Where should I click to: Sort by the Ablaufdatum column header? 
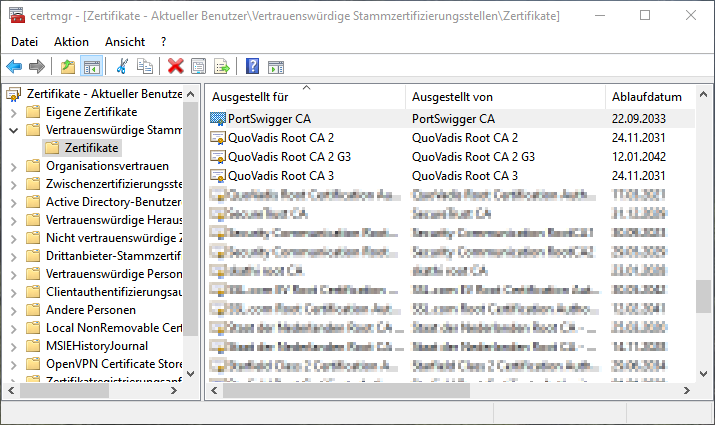[645, 97]
